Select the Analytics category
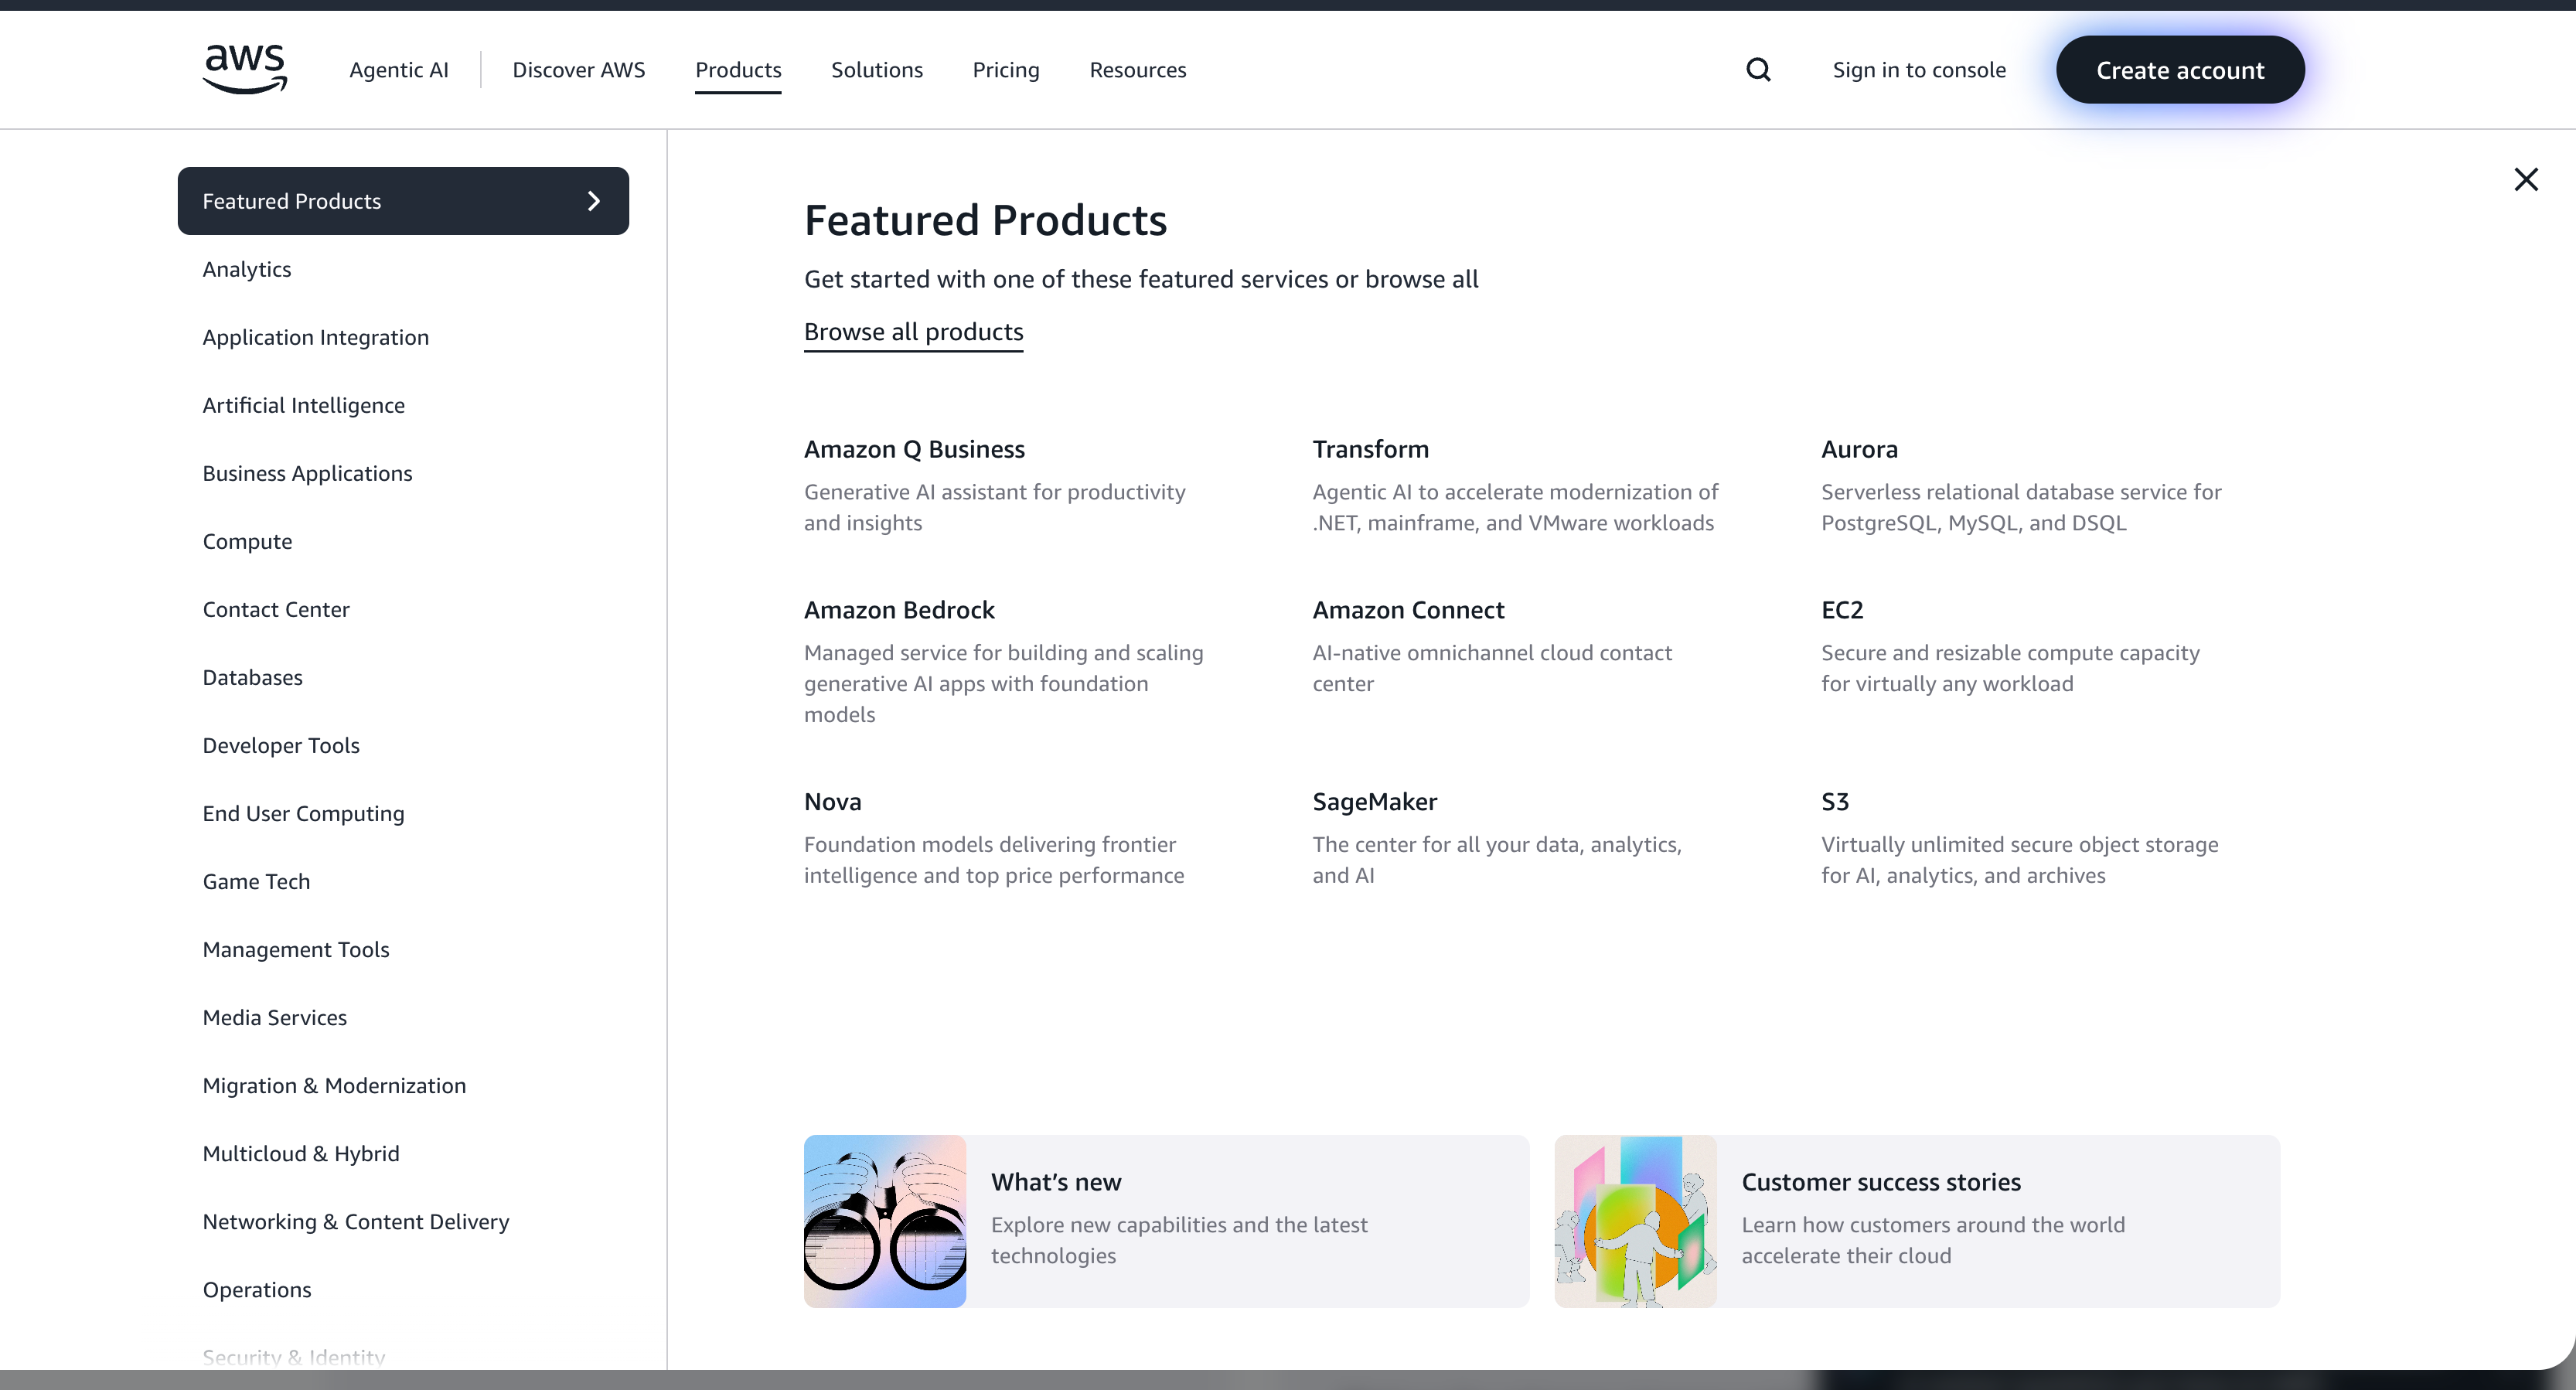The height and width of the screenshot is (1390, 2576). (247, 270)
